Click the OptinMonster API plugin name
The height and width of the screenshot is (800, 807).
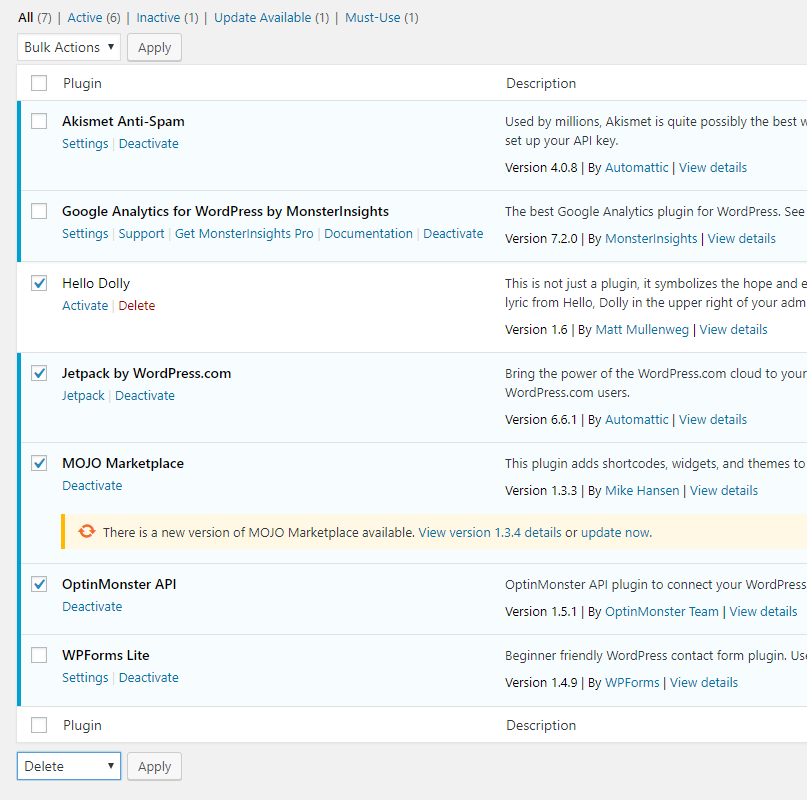119,585
